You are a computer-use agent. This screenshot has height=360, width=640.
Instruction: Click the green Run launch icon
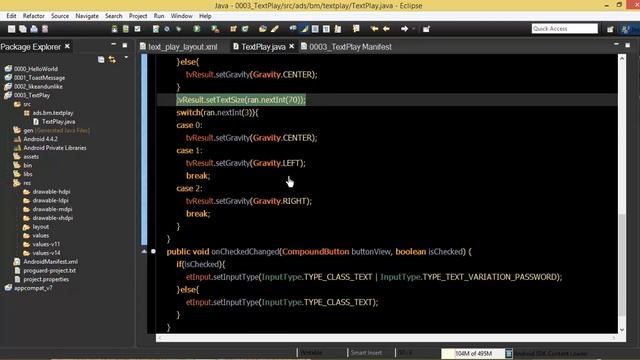click(197, 29)
